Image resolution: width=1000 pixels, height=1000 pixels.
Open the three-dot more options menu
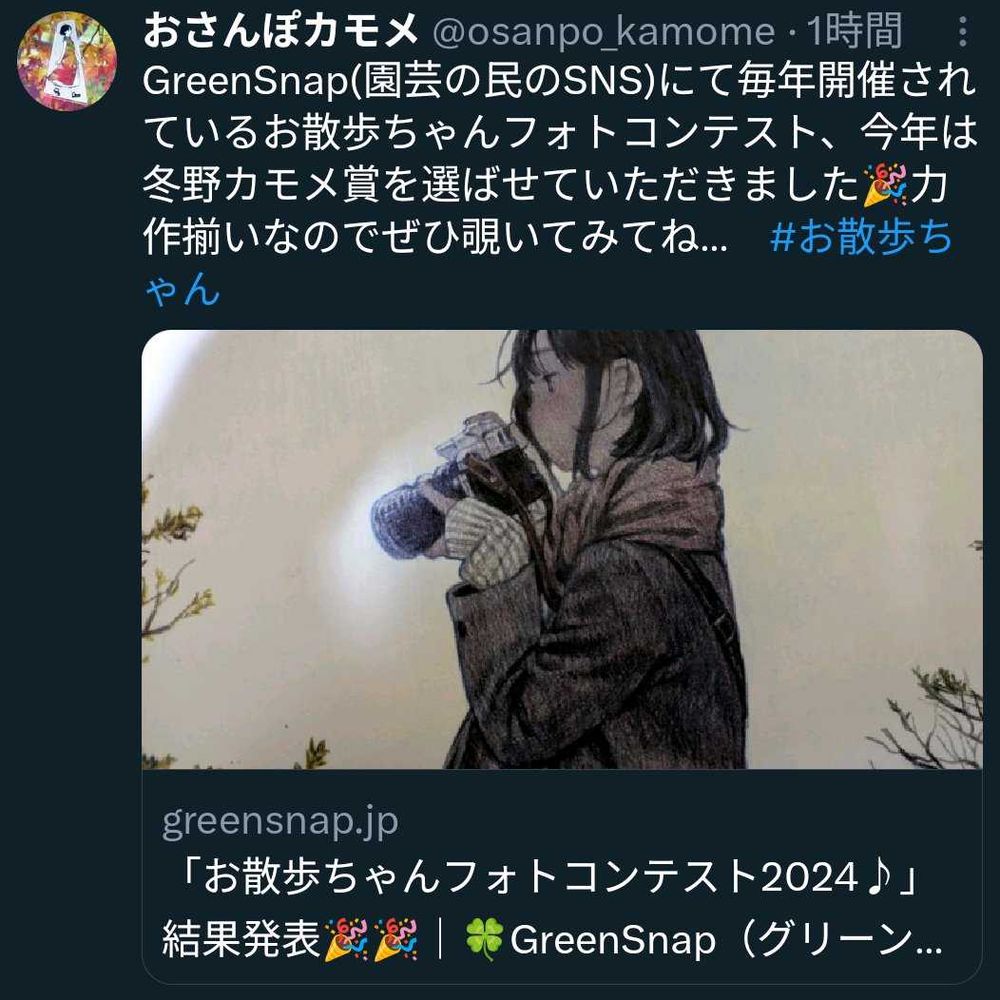tap(962, 31)
